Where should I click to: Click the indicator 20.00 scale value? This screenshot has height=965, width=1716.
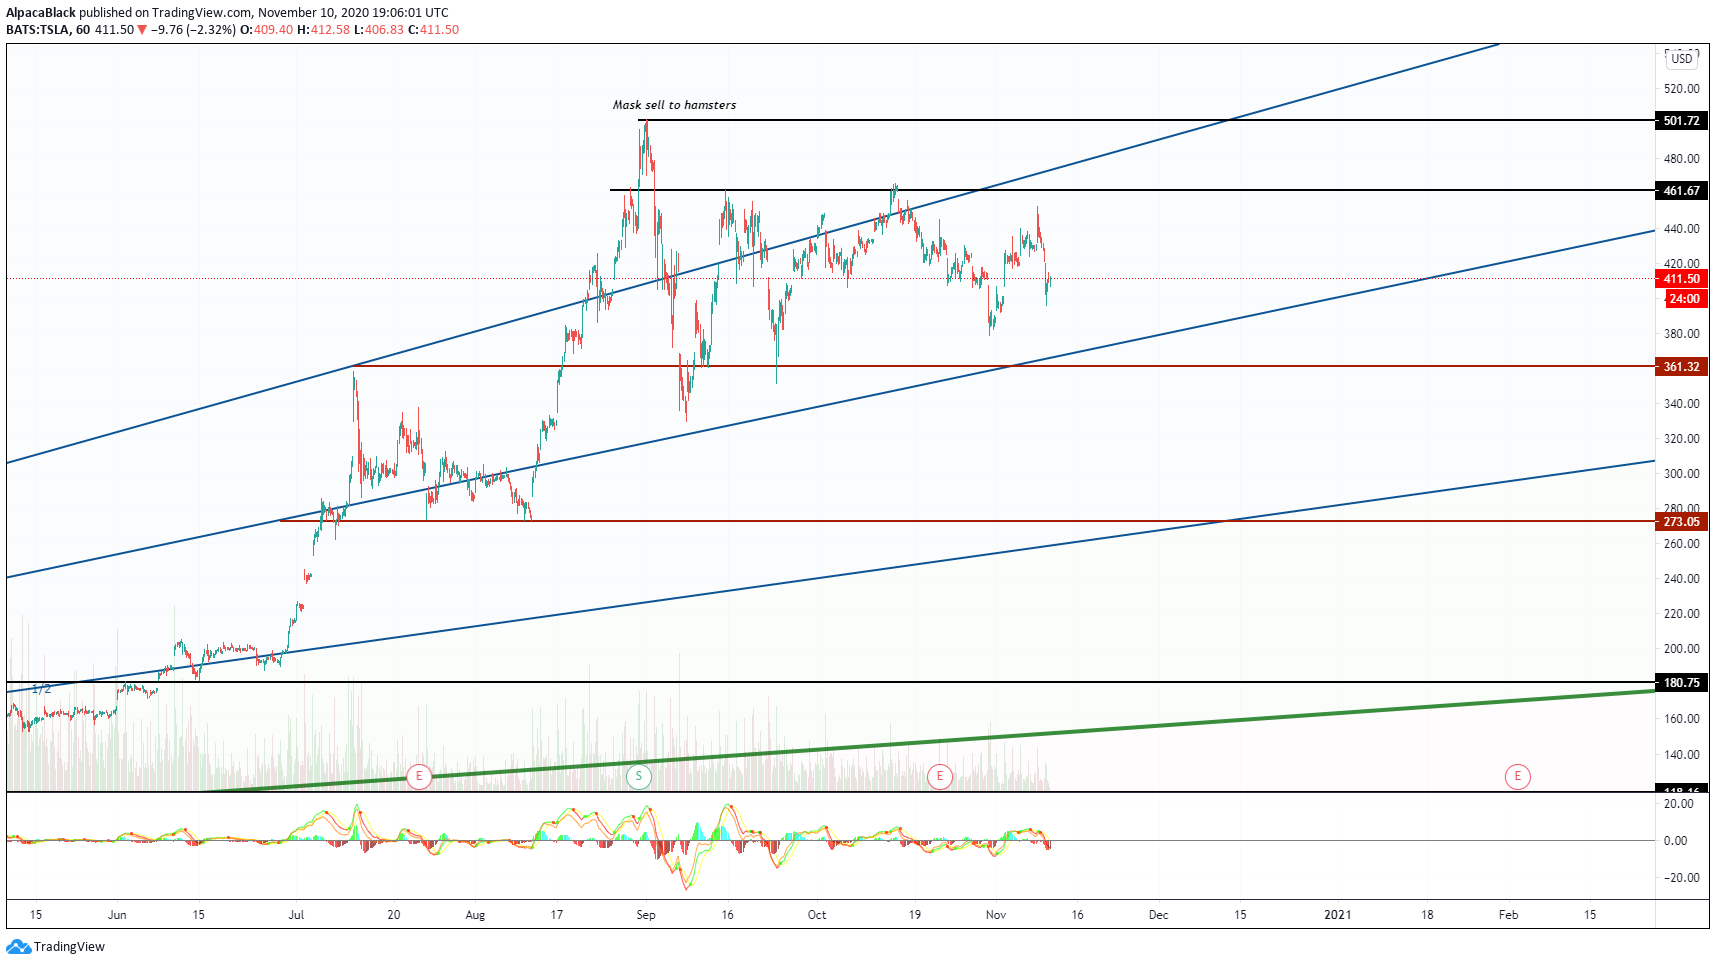[1678, 804]
